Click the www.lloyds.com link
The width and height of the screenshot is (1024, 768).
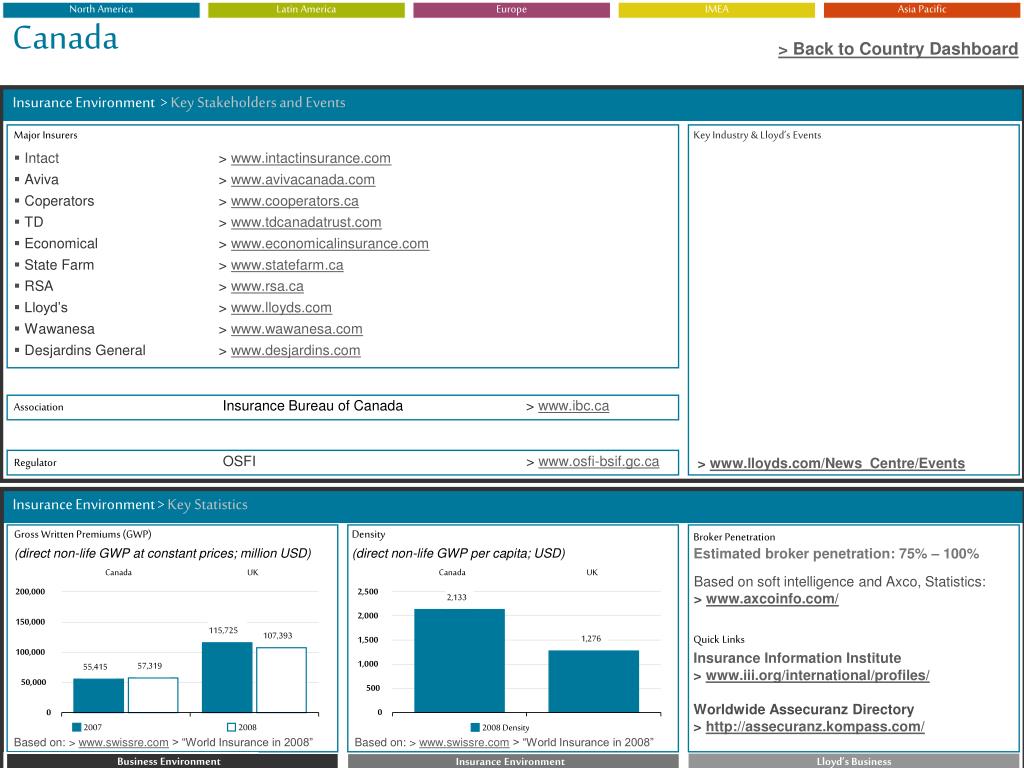point(281,308)
